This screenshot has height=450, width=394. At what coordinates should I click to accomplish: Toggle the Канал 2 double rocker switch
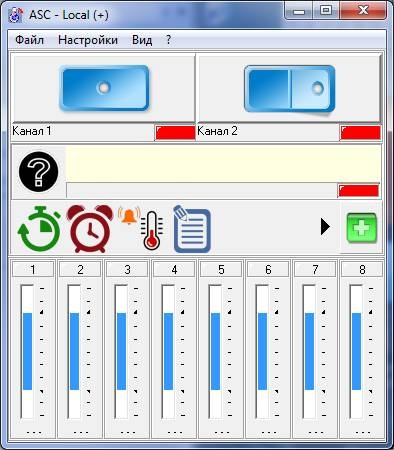(289, 89)
